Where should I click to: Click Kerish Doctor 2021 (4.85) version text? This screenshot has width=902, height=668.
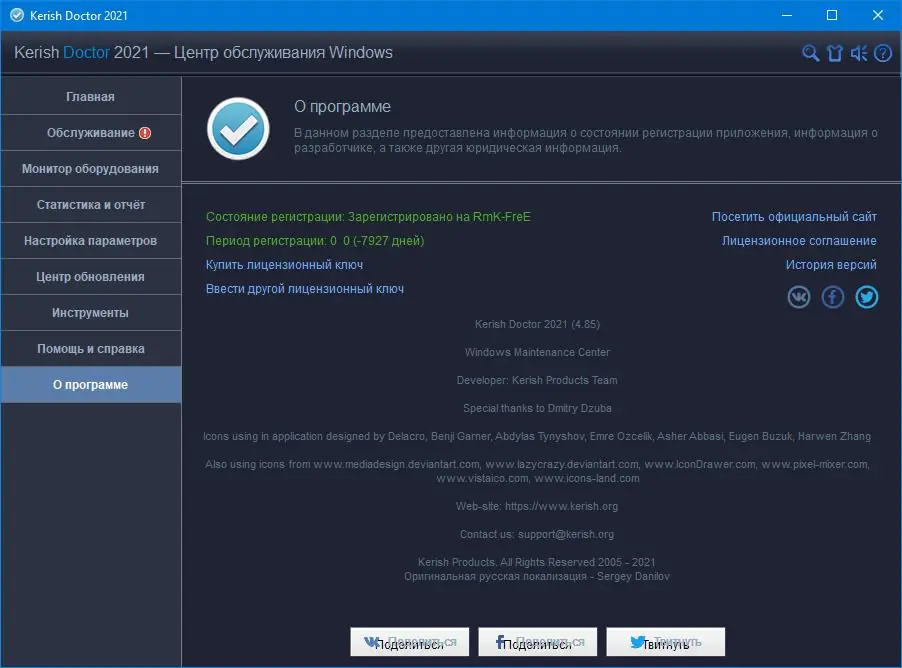(537, 325)
